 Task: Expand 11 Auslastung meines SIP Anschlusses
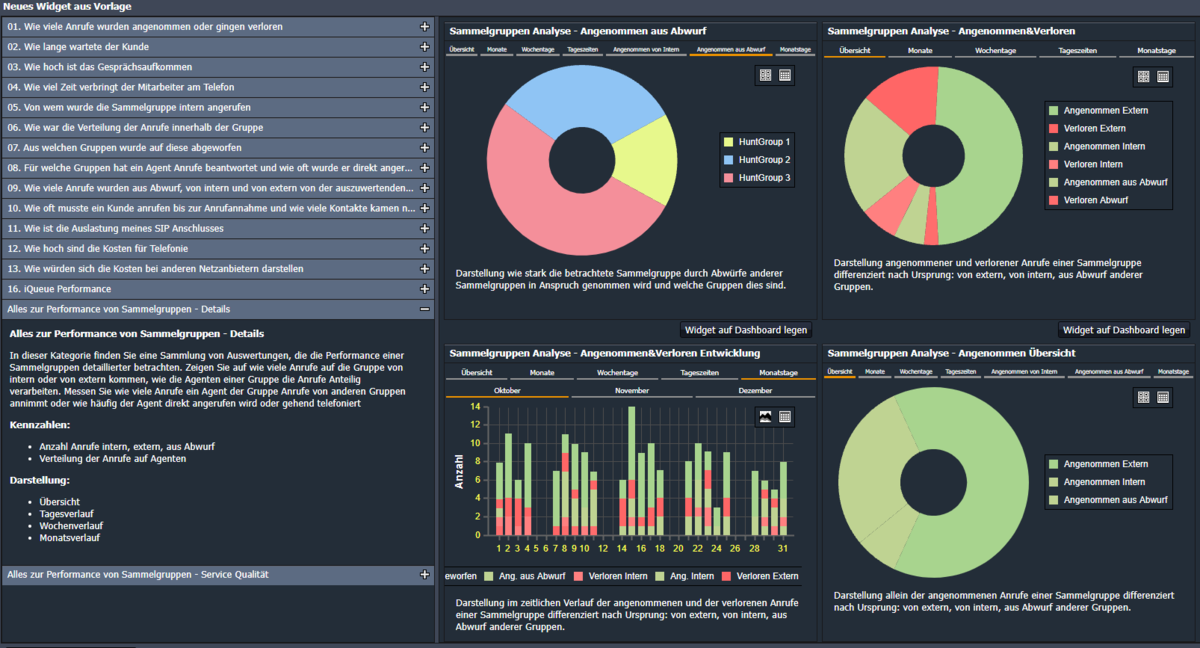(425, 228)
